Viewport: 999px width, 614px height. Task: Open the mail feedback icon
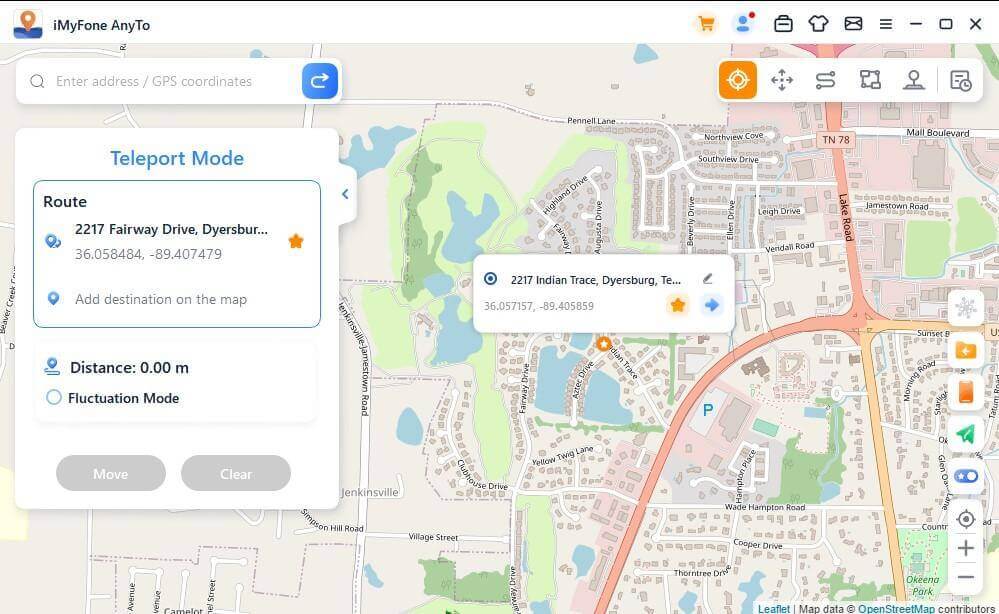(x=853, y=24)
